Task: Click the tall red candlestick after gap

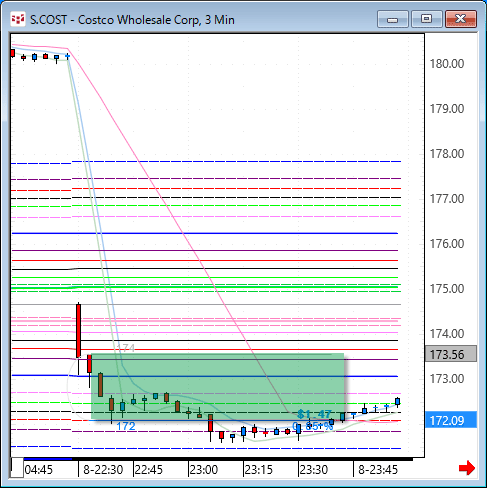Action: [78, 331]
